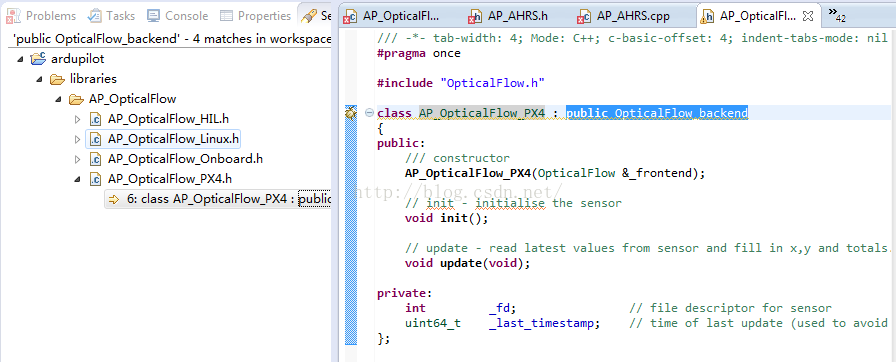This screenshot has width=896, height=362.
Task: Click the '// file descriptor for sensor' comment
Action: pyautogui.click(x=730, y=308)
